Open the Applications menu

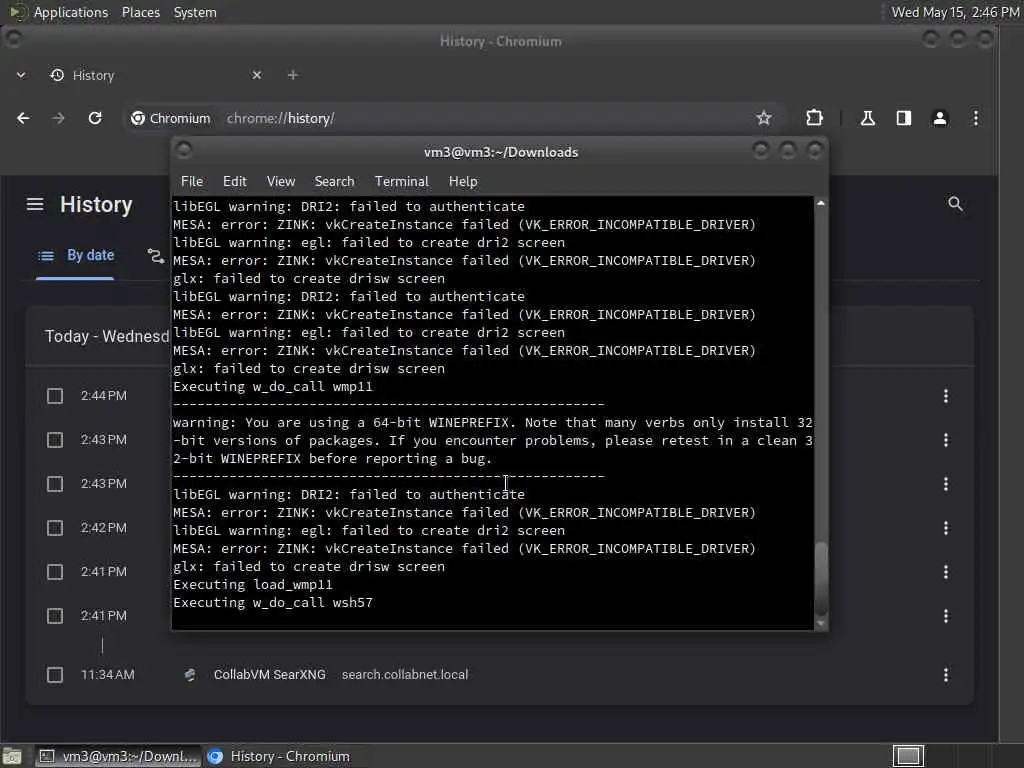click(71, 12)
